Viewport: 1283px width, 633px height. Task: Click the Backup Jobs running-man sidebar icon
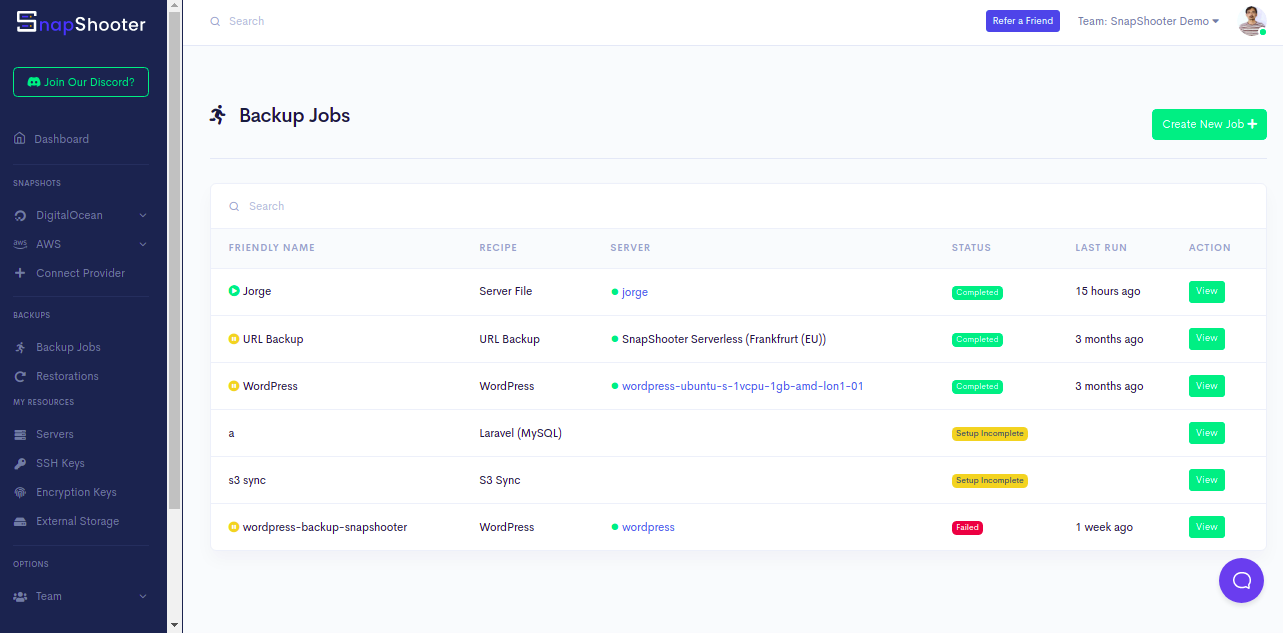[x=20, y=347]
